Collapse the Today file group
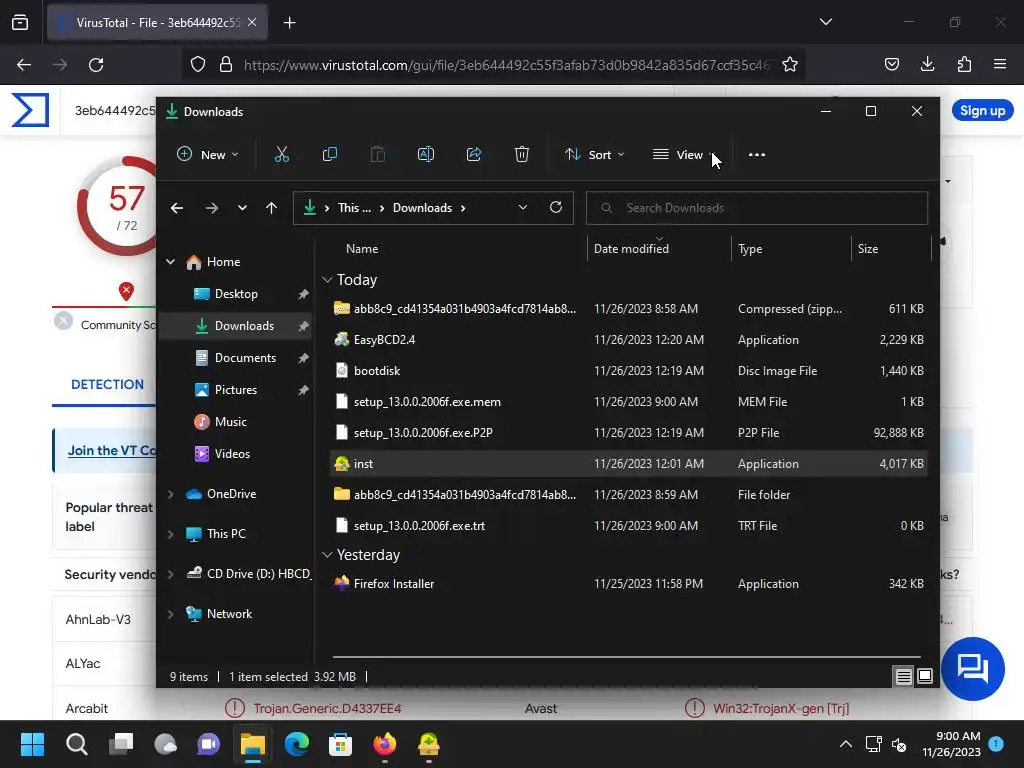Screen dimensions: 1024x768 [x=327, y=280]
